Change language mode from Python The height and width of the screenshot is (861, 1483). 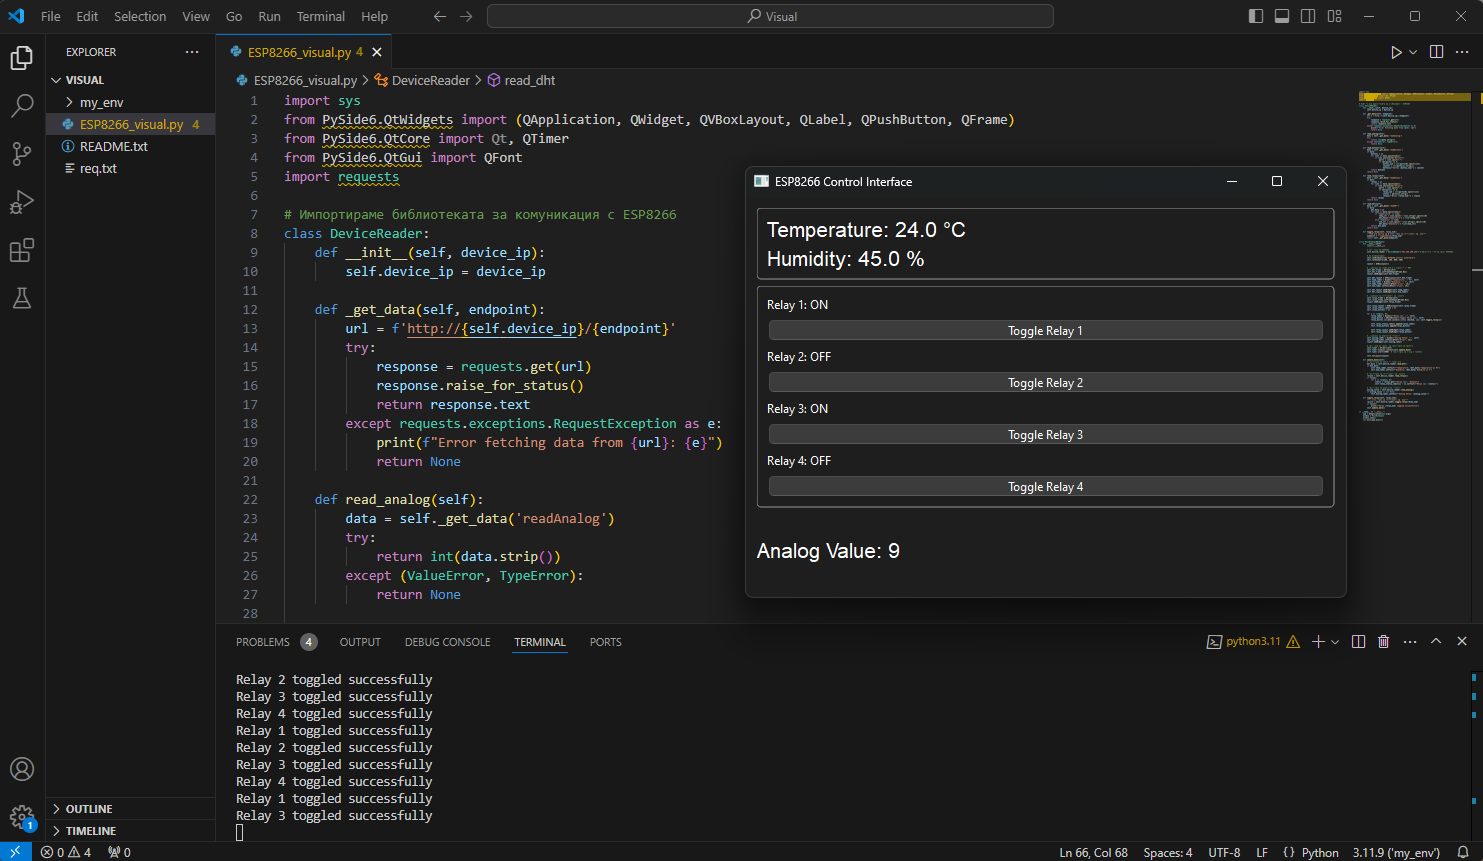coord(1320,852)
